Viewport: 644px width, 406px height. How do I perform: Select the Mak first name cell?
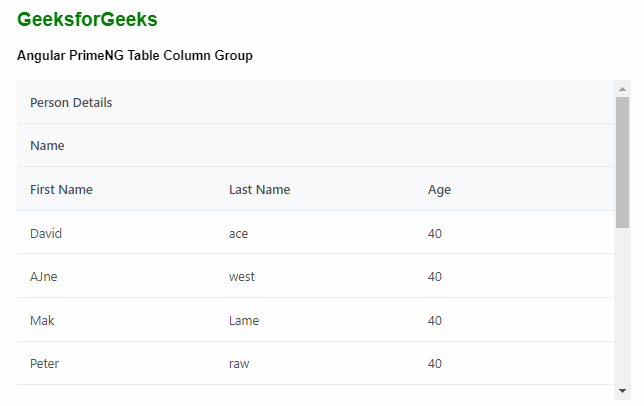[x=42, y=321]
